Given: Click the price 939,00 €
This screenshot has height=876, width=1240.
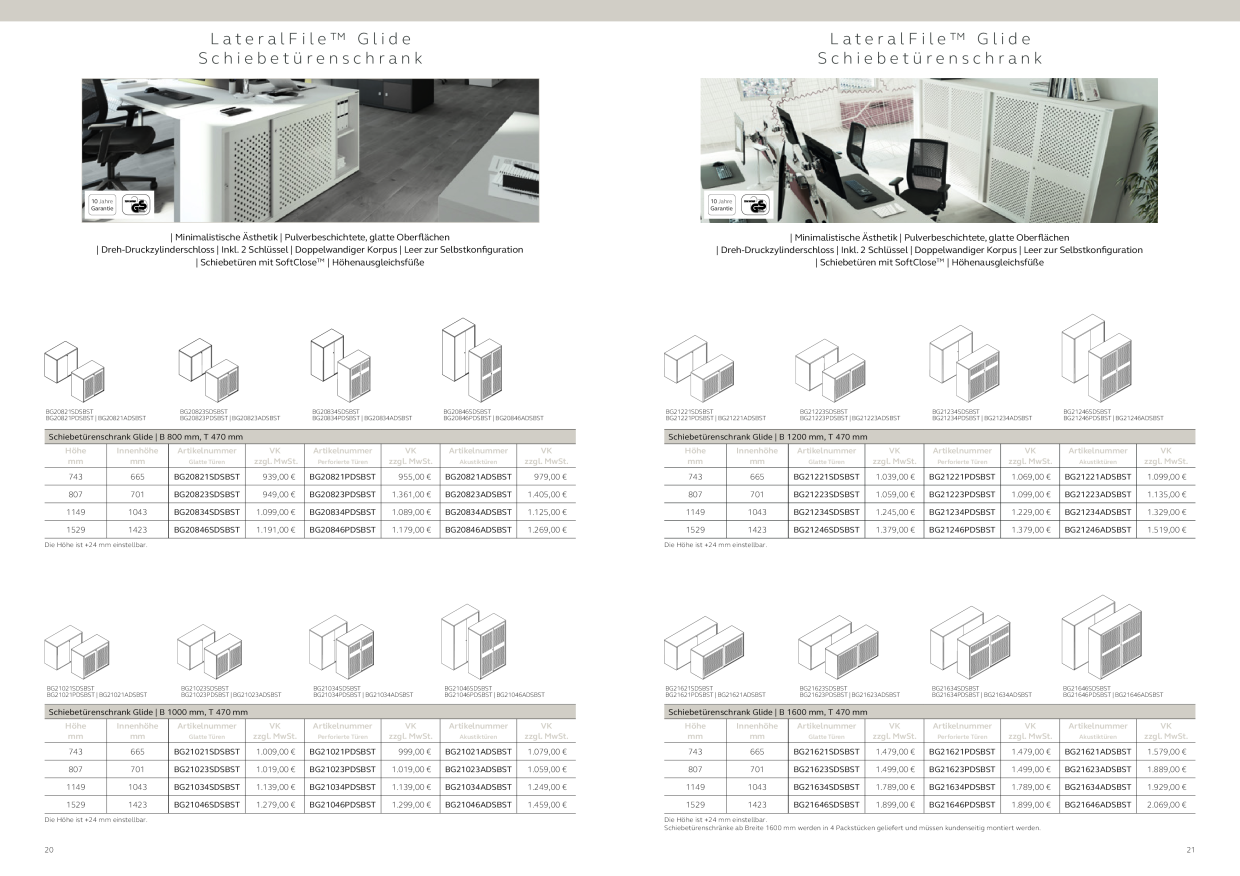Looking at the screenshot, I should coord(279,477).
